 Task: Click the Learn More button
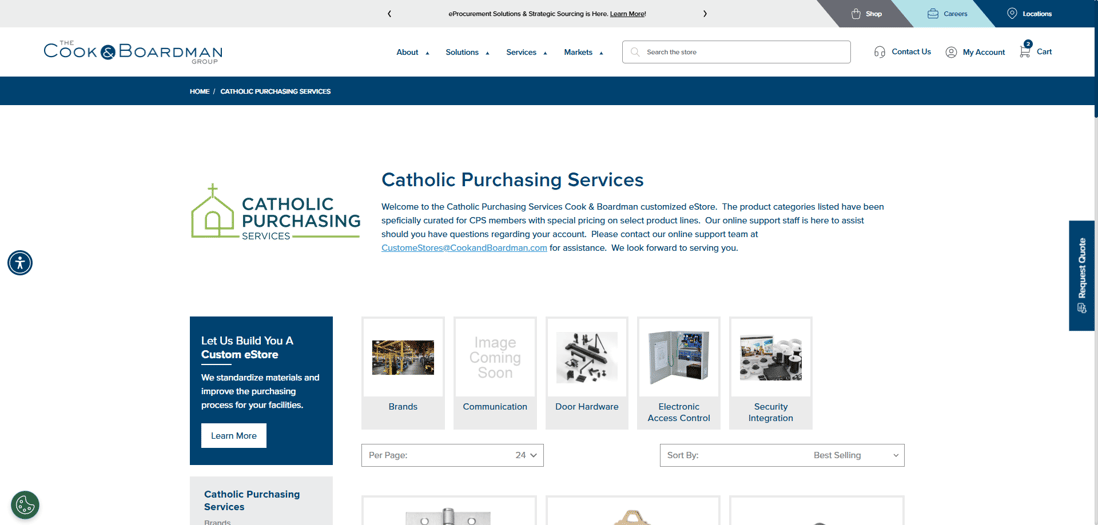pyautogui.click(x=233, y=436)
